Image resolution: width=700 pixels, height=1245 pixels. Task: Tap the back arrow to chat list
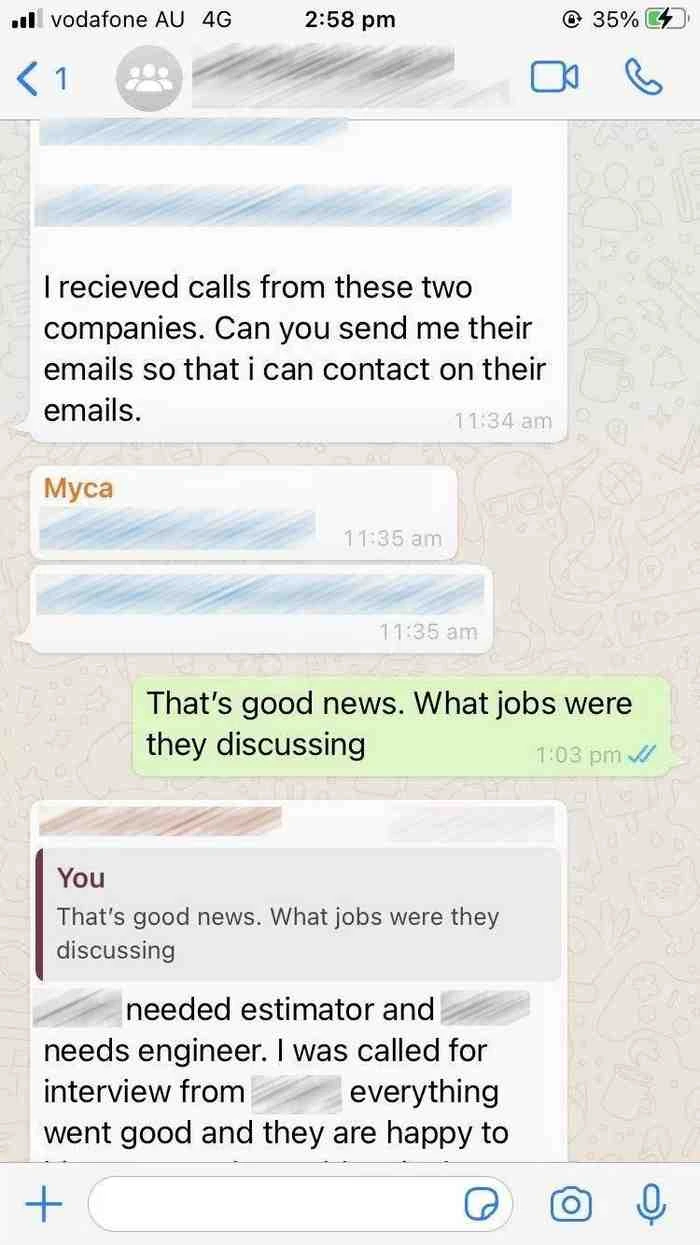point(29,78)
